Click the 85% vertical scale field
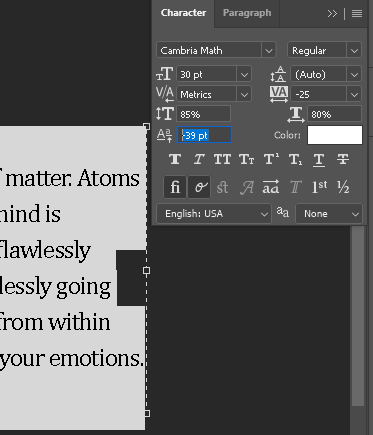373x435 pixels. (203, 114)
